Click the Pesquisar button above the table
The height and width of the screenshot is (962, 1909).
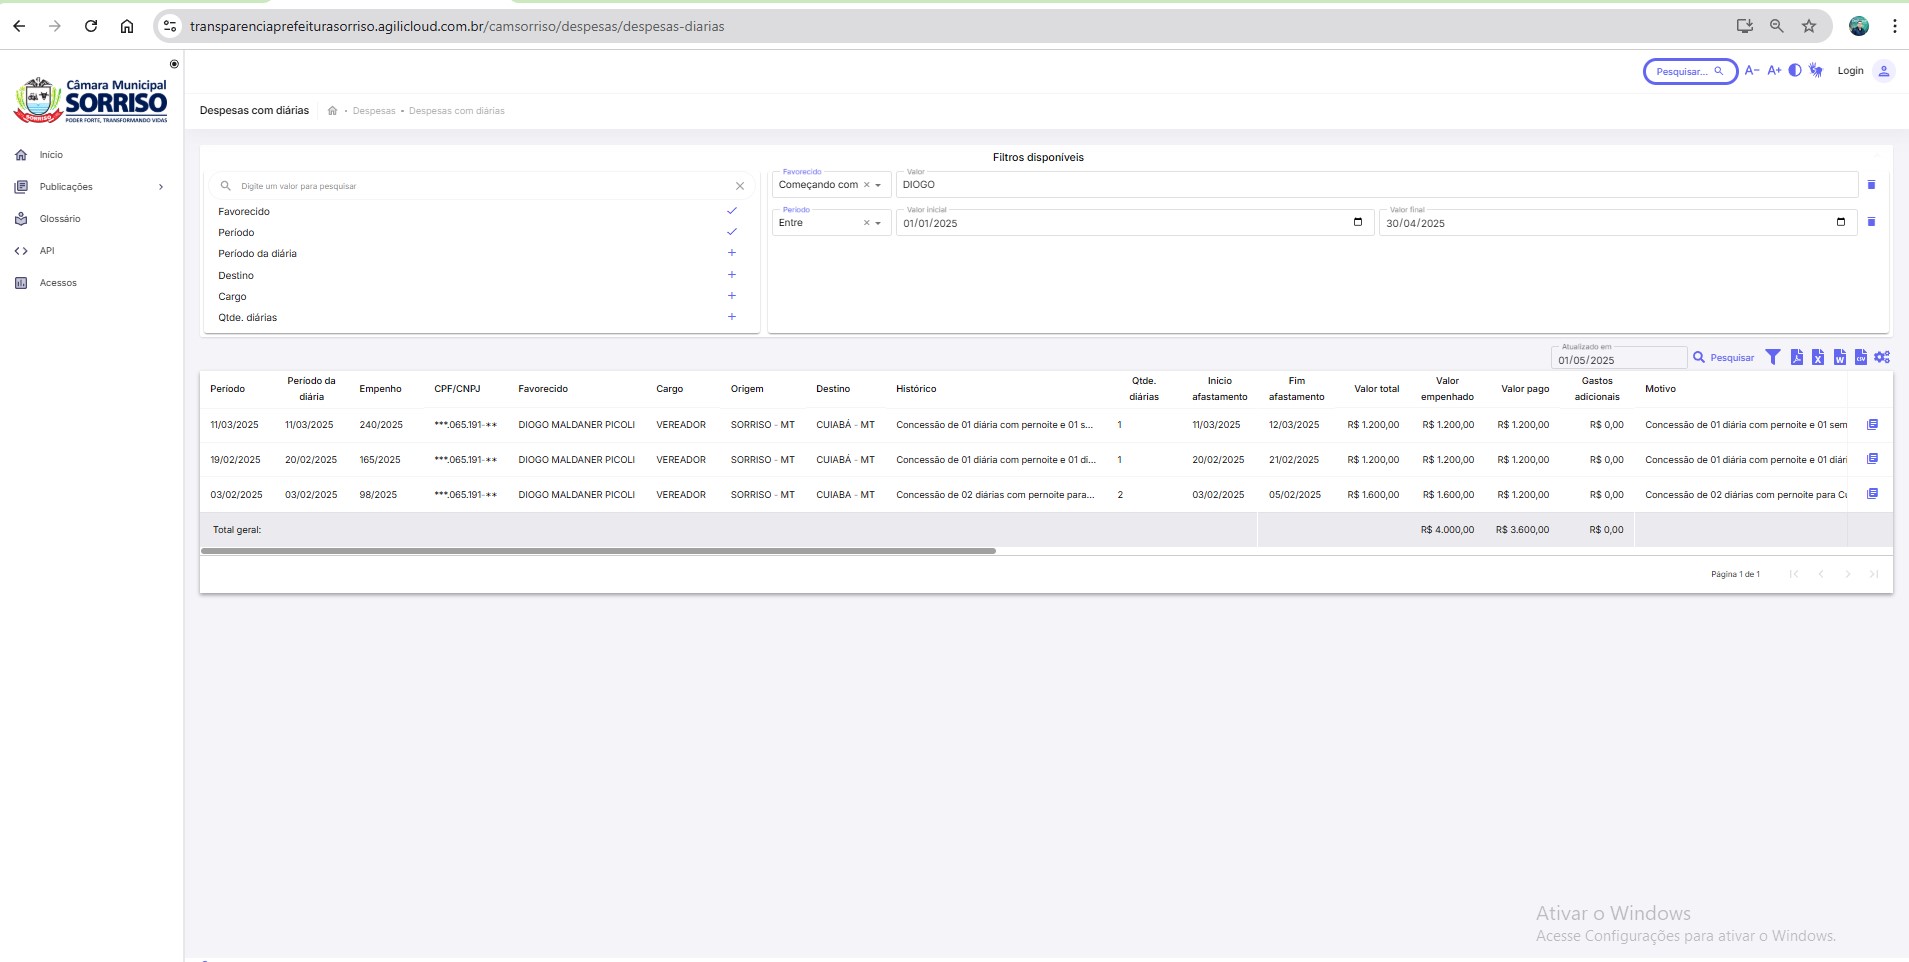click(1723, 357)
